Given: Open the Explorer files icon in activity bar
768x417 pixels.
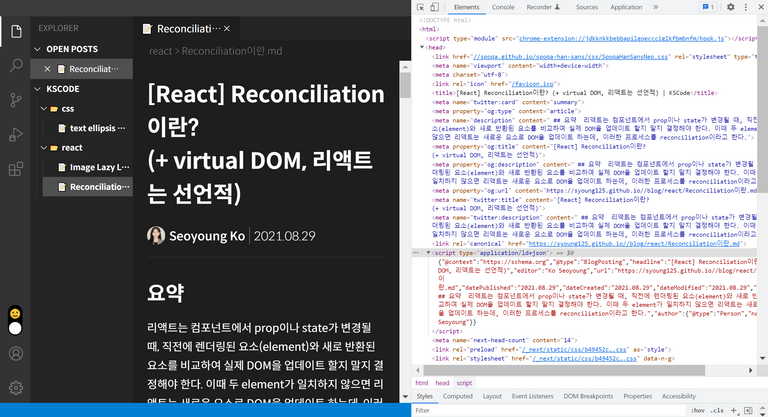Looking at the screenshot, I should pyautogui.click(x=16, y=31).
